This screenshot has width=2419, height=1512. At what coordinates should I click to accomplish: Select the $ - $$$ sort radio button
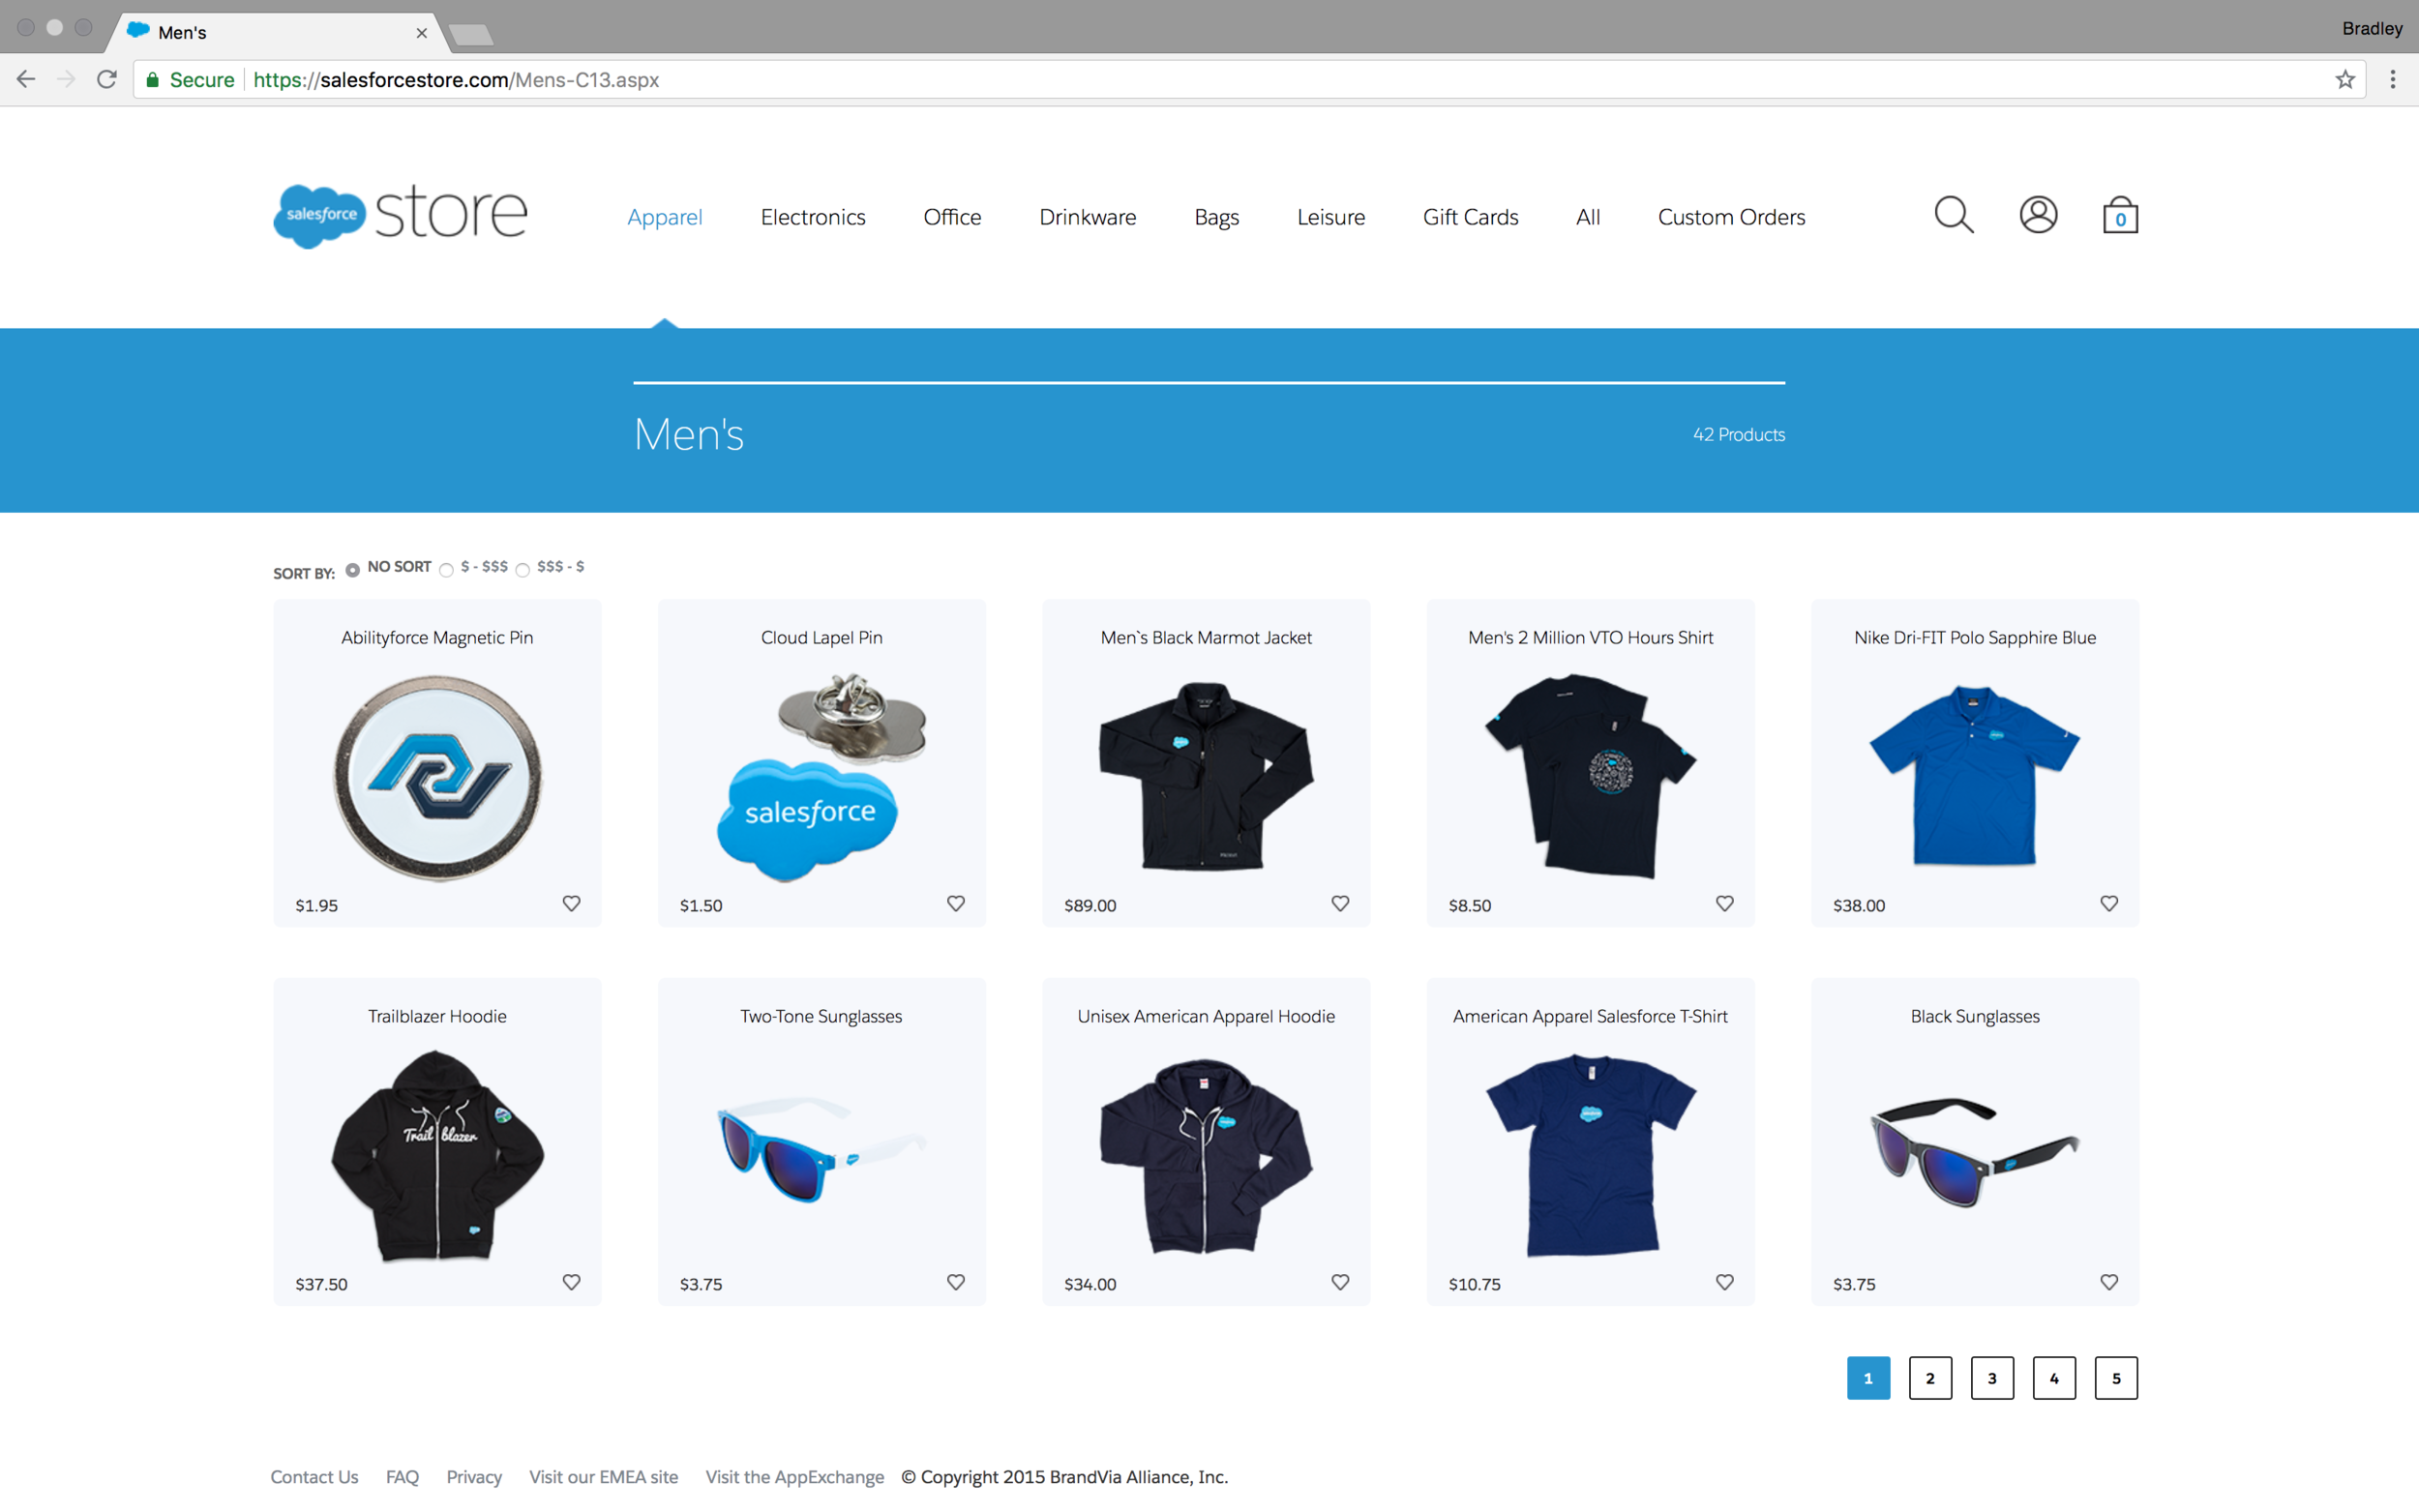tap(447, 570)
